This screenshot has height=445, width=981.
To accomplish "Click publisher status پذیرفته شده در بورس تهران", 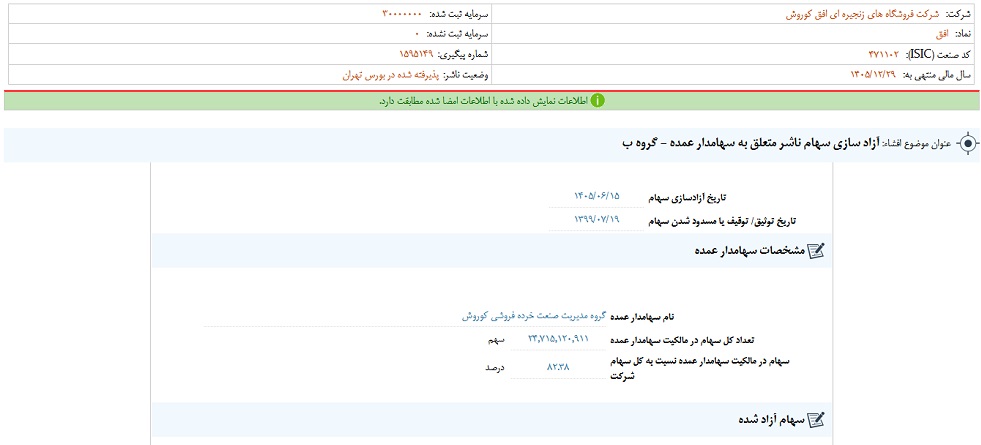I will click(390, 74).
